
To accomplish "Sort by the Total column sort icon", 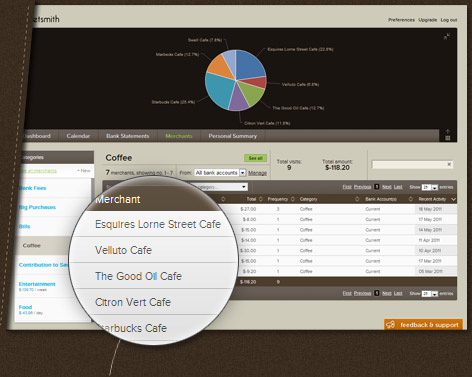I will [x=261, y=199].
